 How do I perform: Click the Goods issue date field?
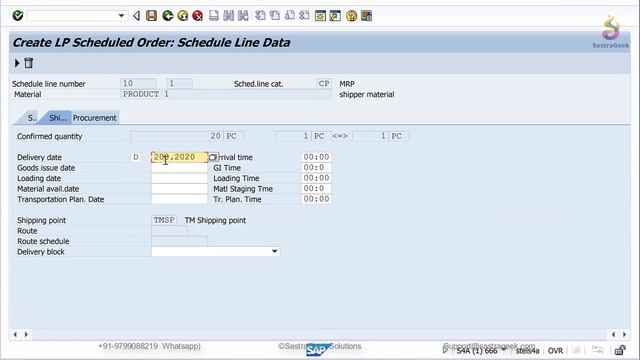(179, 168)
